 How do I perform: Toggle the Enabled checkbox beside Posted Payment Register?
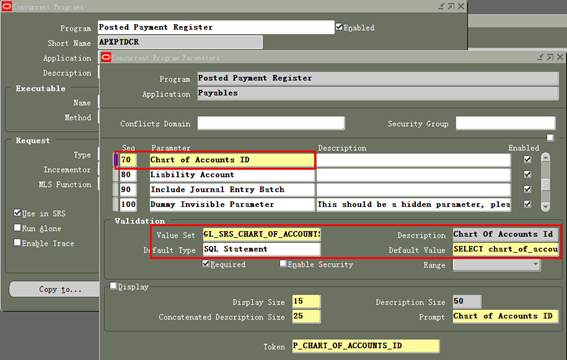point(339,27)
